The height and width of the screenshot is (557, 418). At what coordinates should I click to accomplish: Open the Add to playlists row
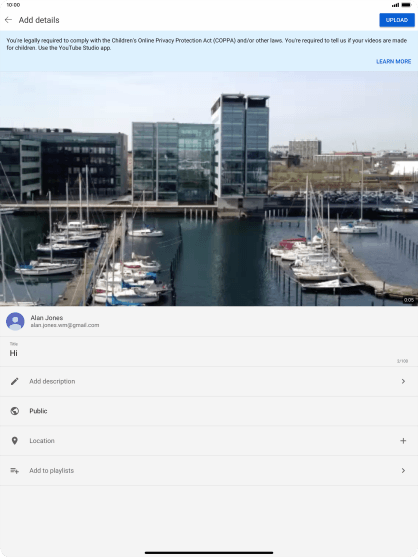pos(209,471)
